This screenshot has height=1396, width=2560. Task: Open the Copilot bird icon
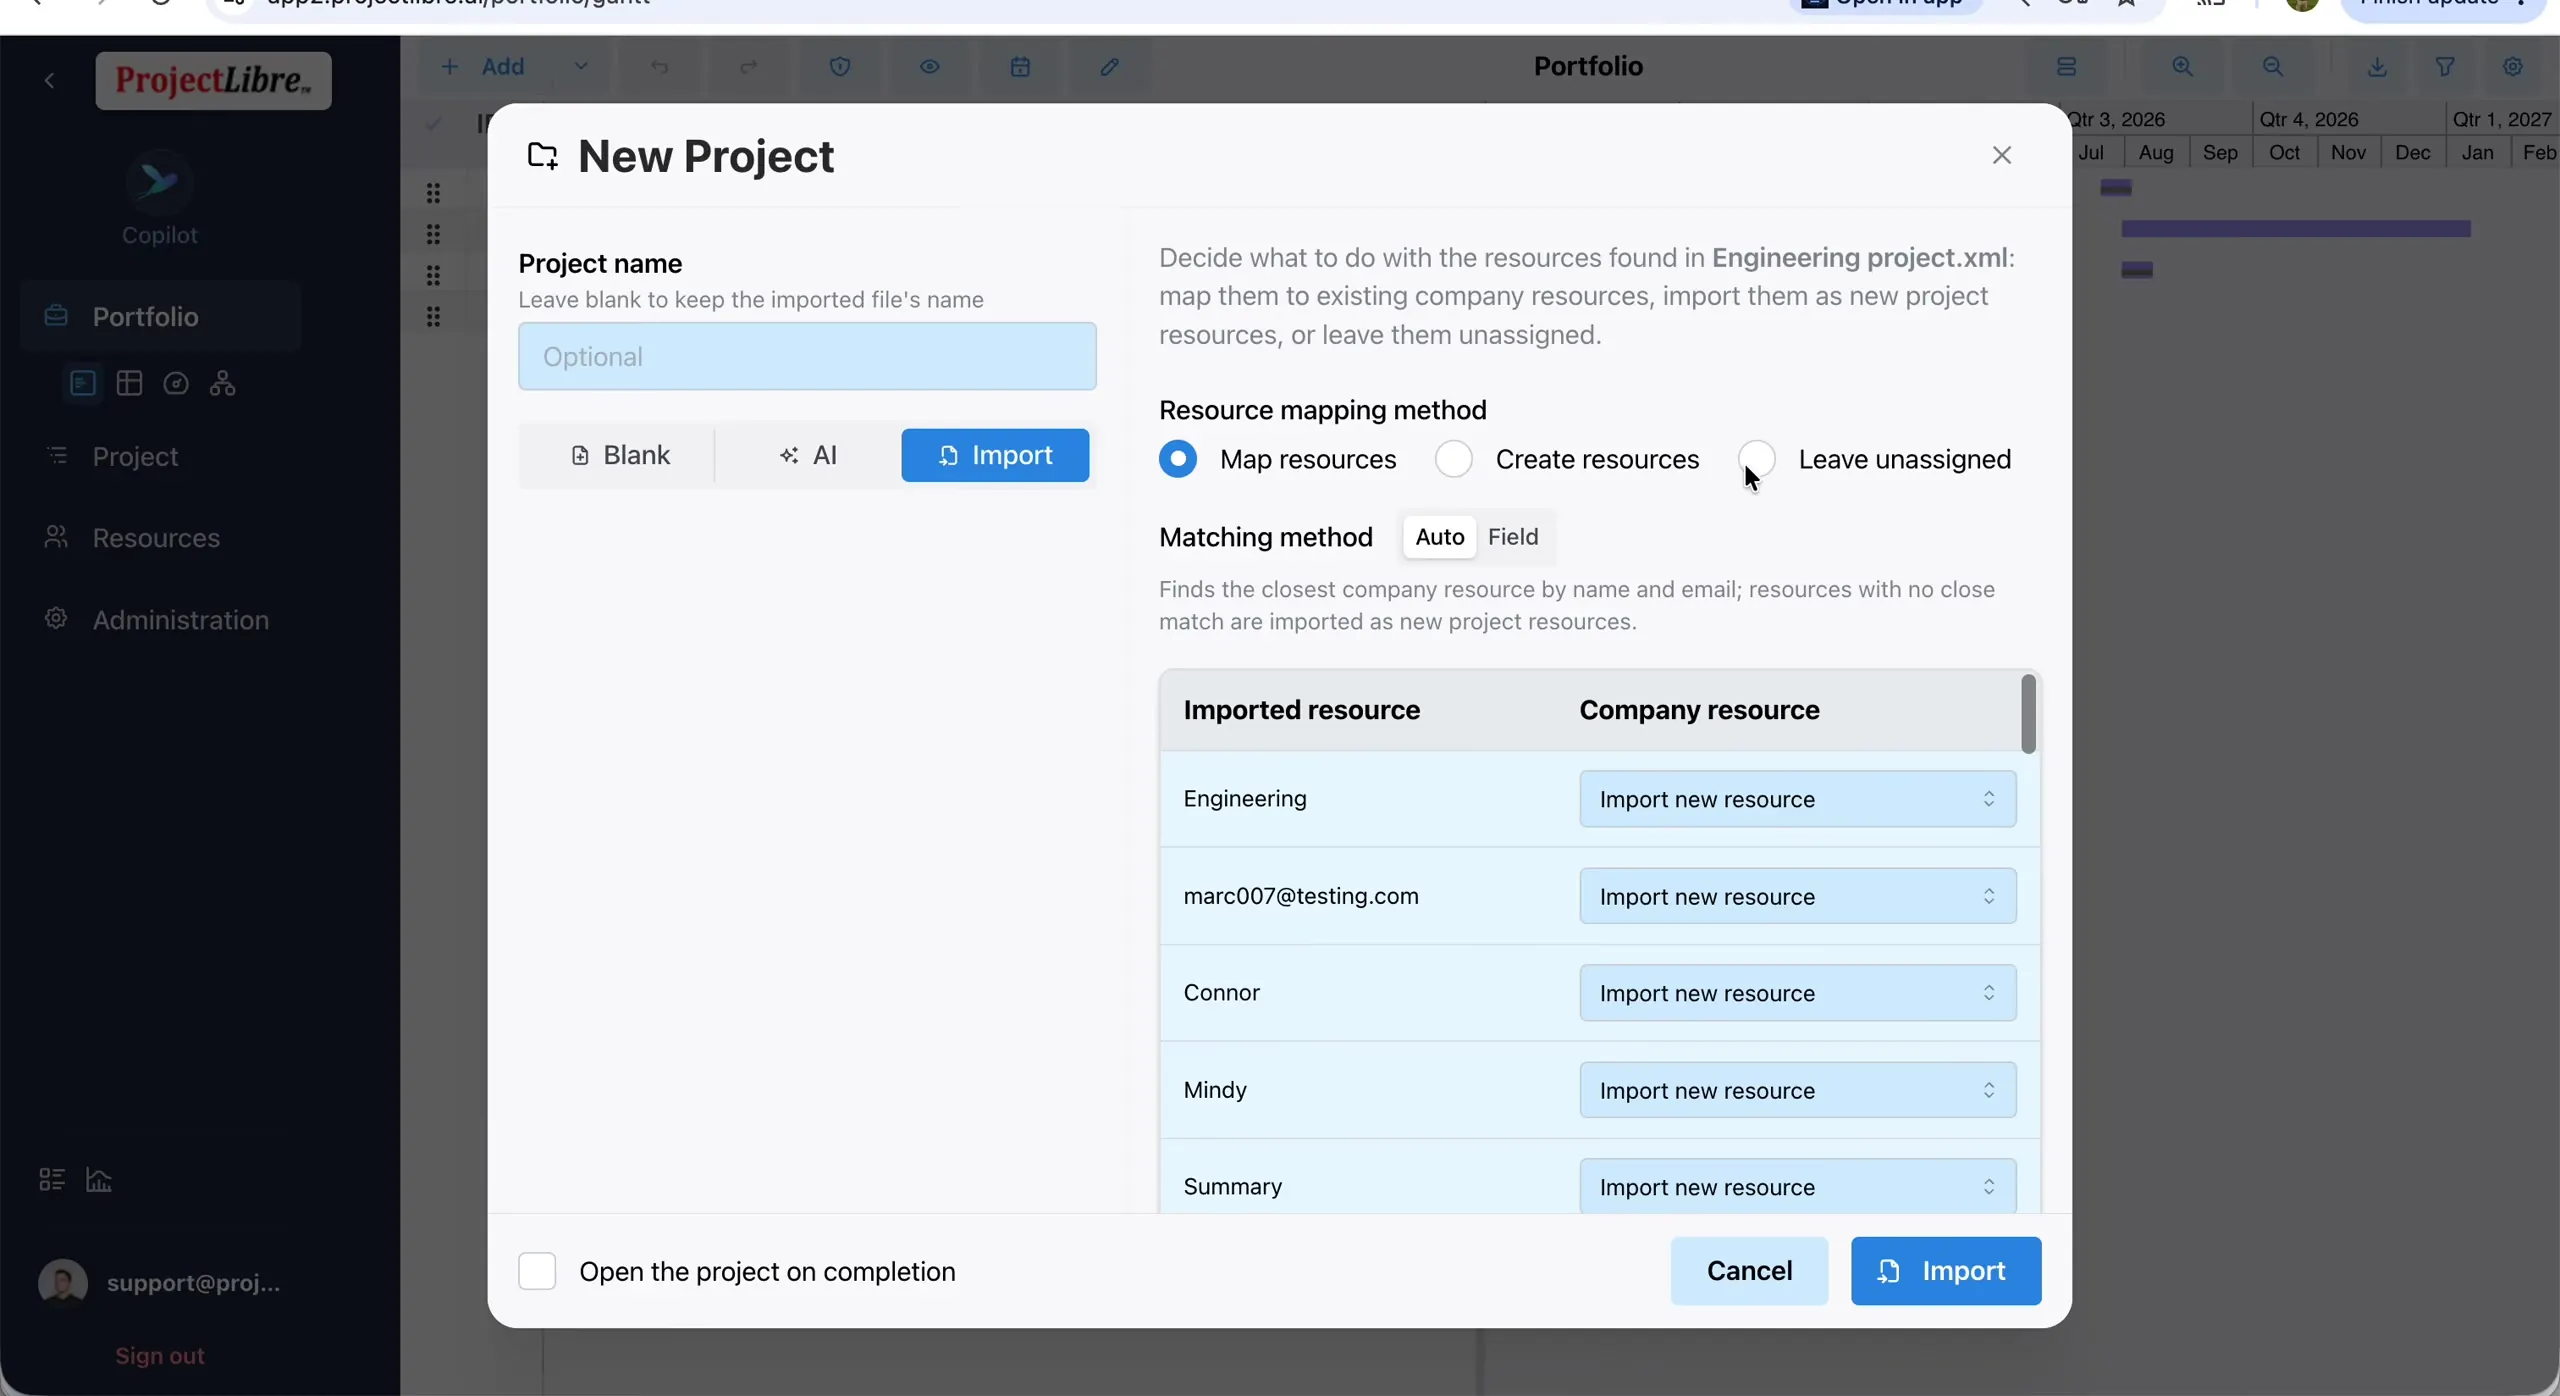coord(159,182)
